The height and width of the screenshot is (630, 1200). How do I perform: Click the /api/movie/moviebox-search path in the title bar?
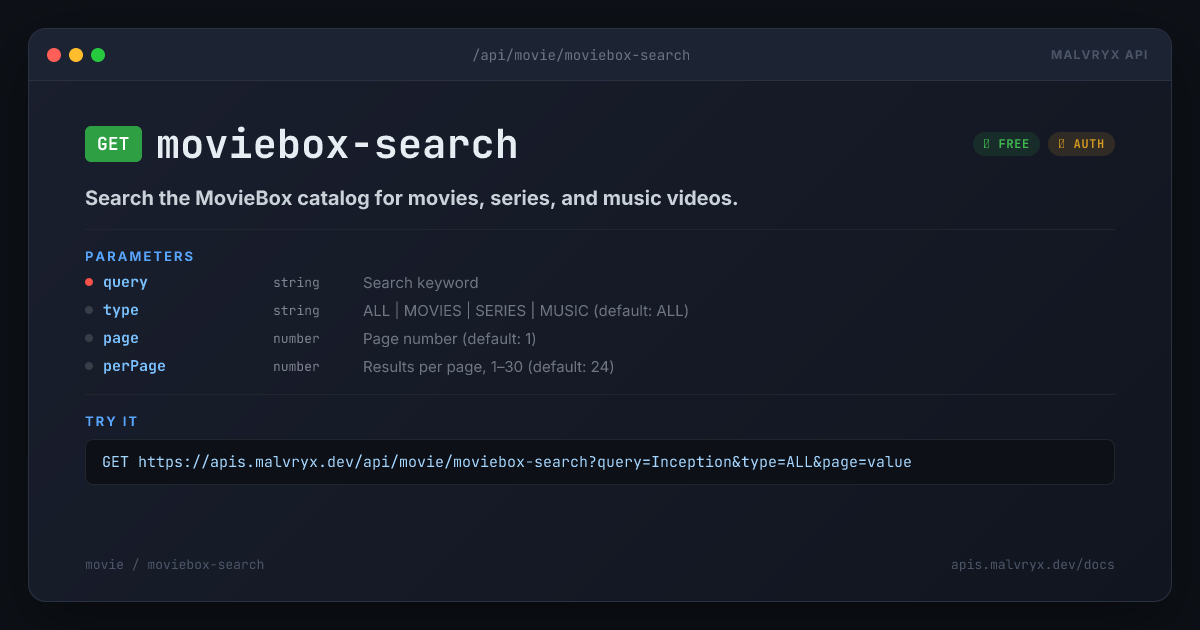(x=581, y=55)
